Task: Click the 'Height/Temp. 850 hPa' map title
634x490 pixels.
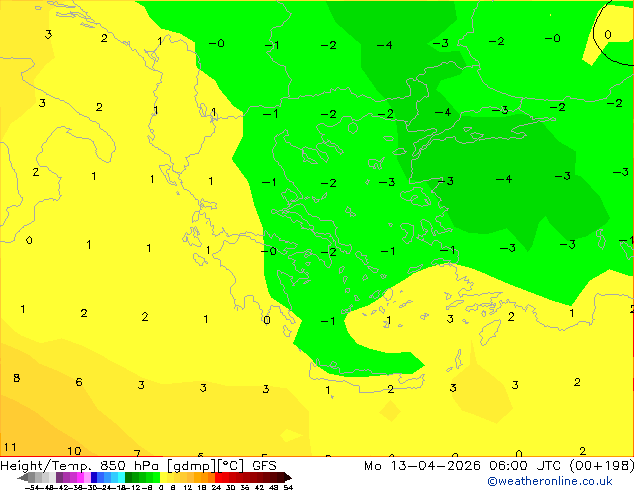Action: pyautogui.click(x=81, y=466)
